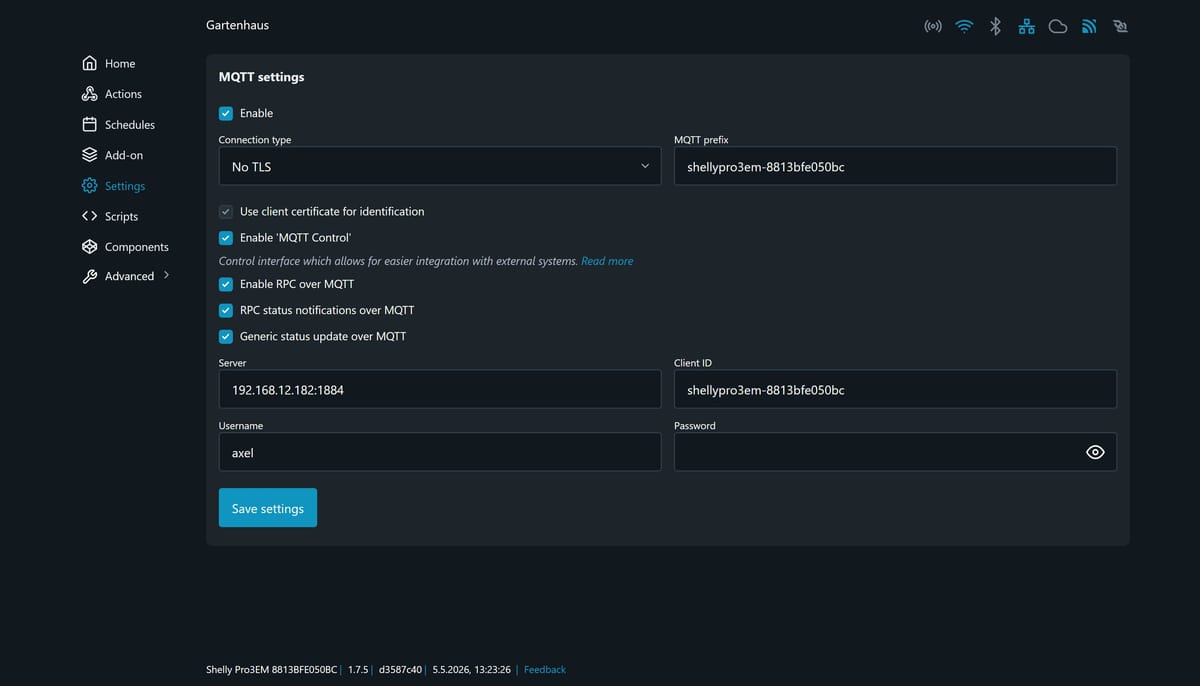Show password with the eye icon

pyautogui.click(x=1095, y=452)
